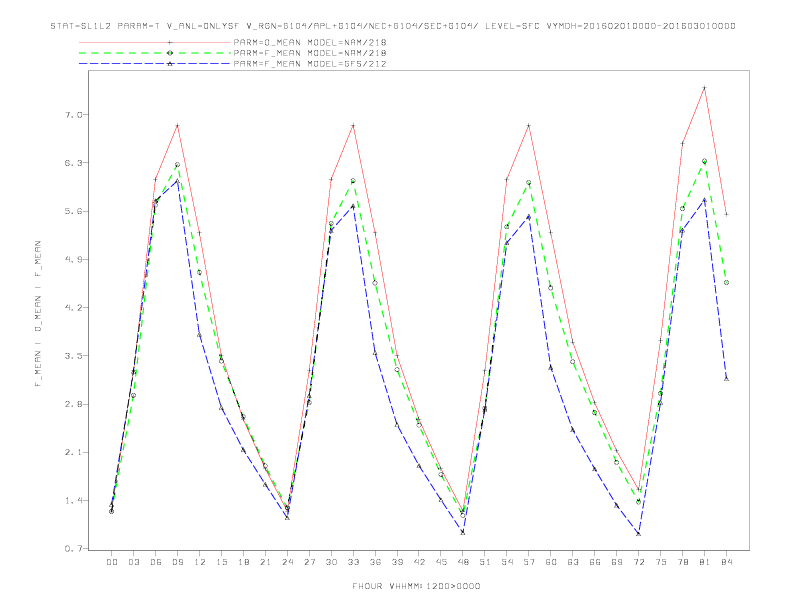Click x-axis tick label 69
This screenshot has height=612, width=792.
(x=617, y=562)
